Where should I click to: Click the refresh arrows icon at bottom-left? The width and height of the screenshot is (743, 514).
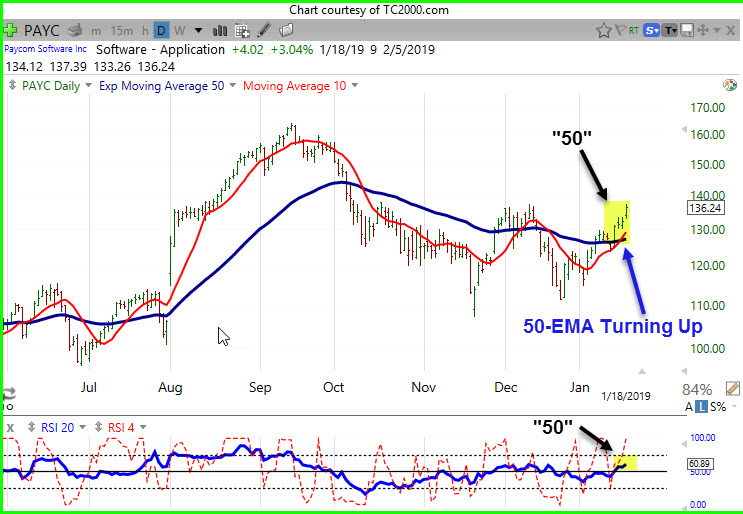9,393
